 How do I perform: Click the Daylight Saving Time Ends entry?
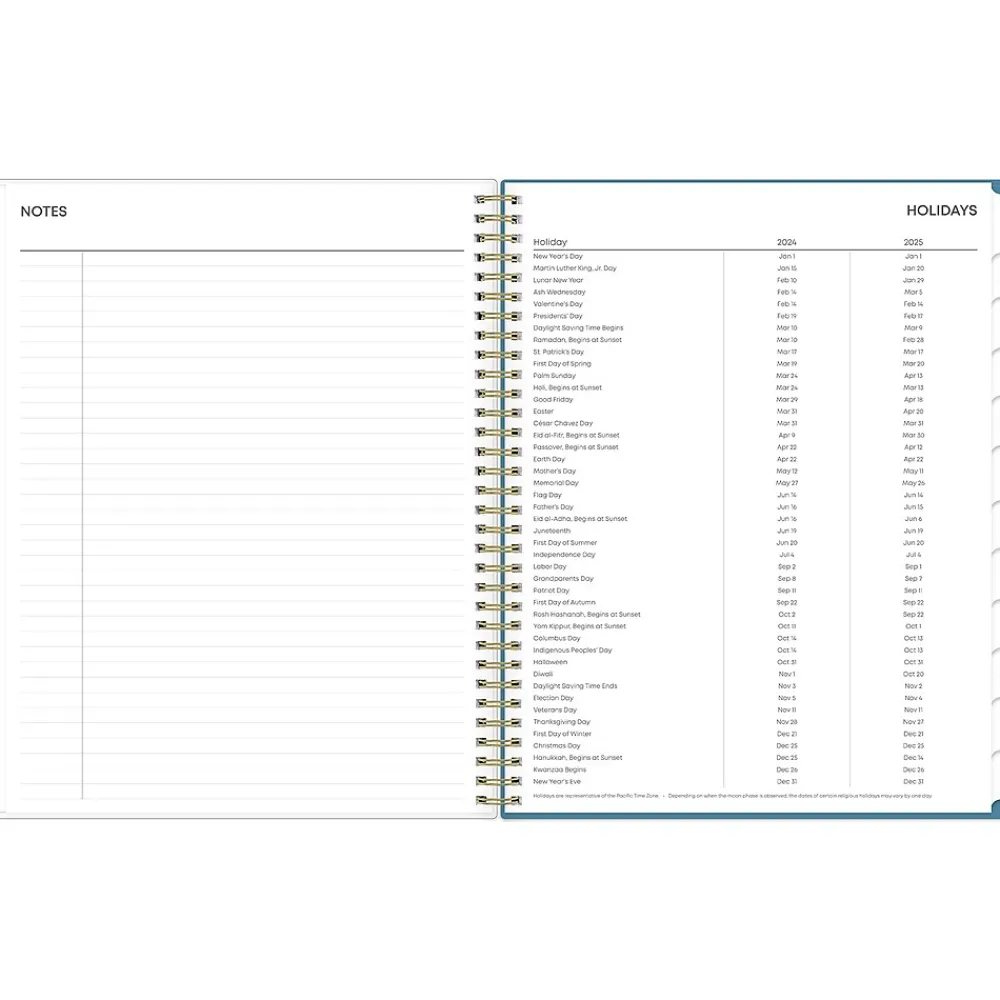(575, 686)
